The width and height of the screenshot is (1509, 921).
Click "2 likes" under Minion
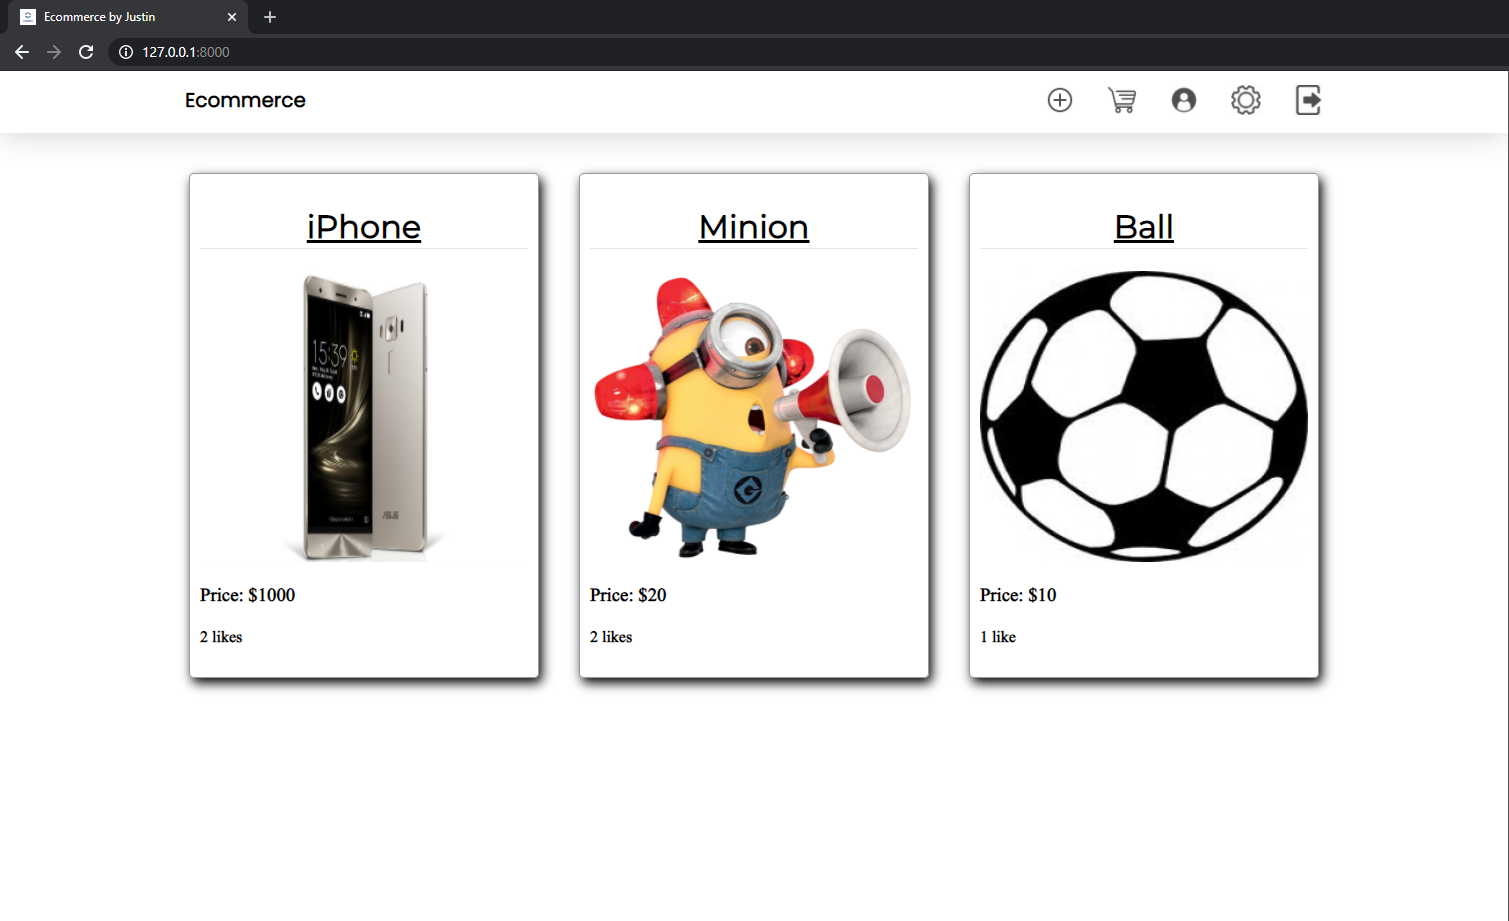[x=611, y=637]
